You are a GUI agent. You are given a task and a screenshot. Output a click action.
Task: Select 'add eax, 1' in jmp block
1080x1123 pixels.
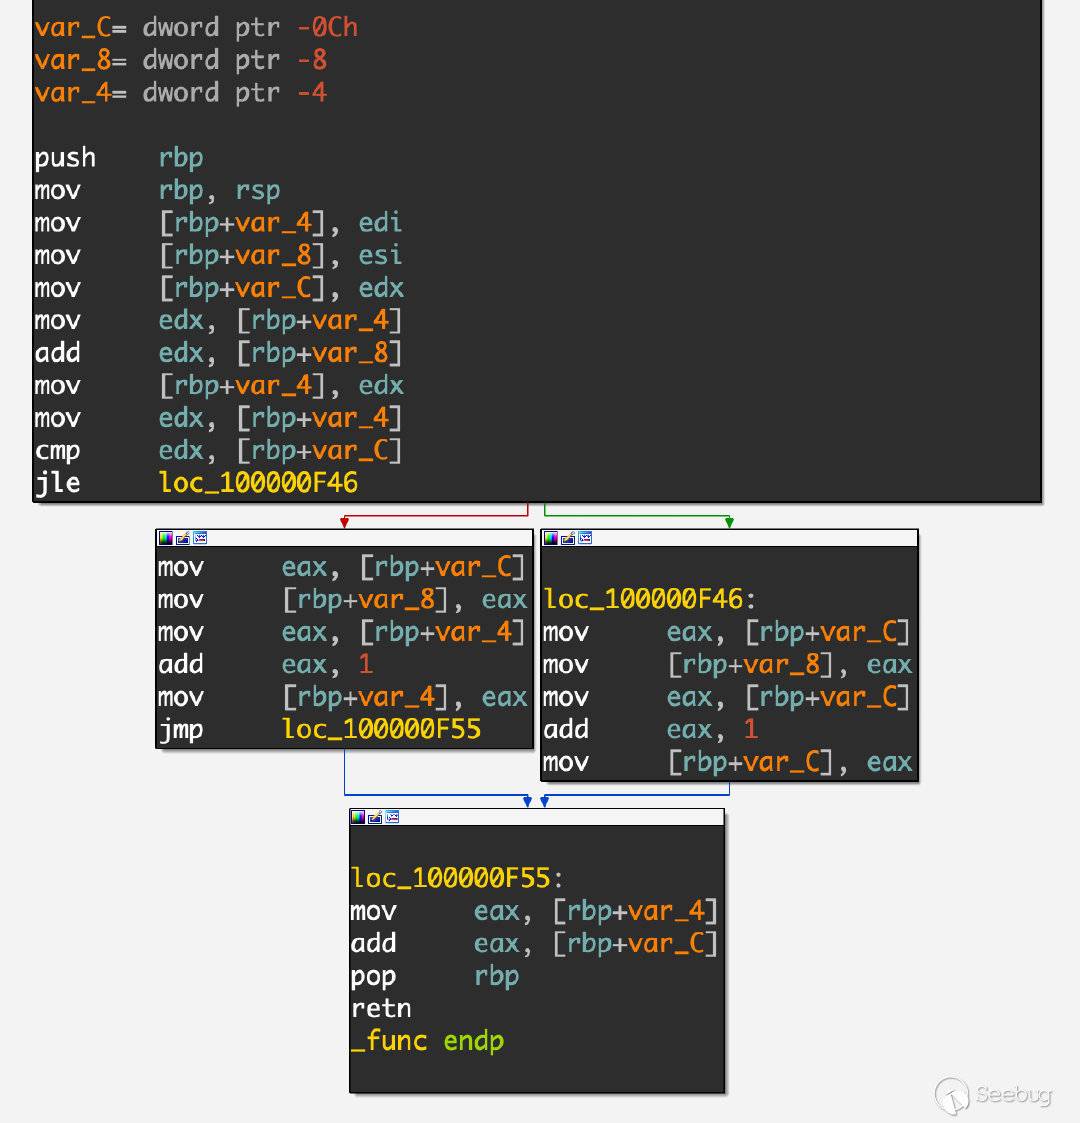tap(266, 665)
